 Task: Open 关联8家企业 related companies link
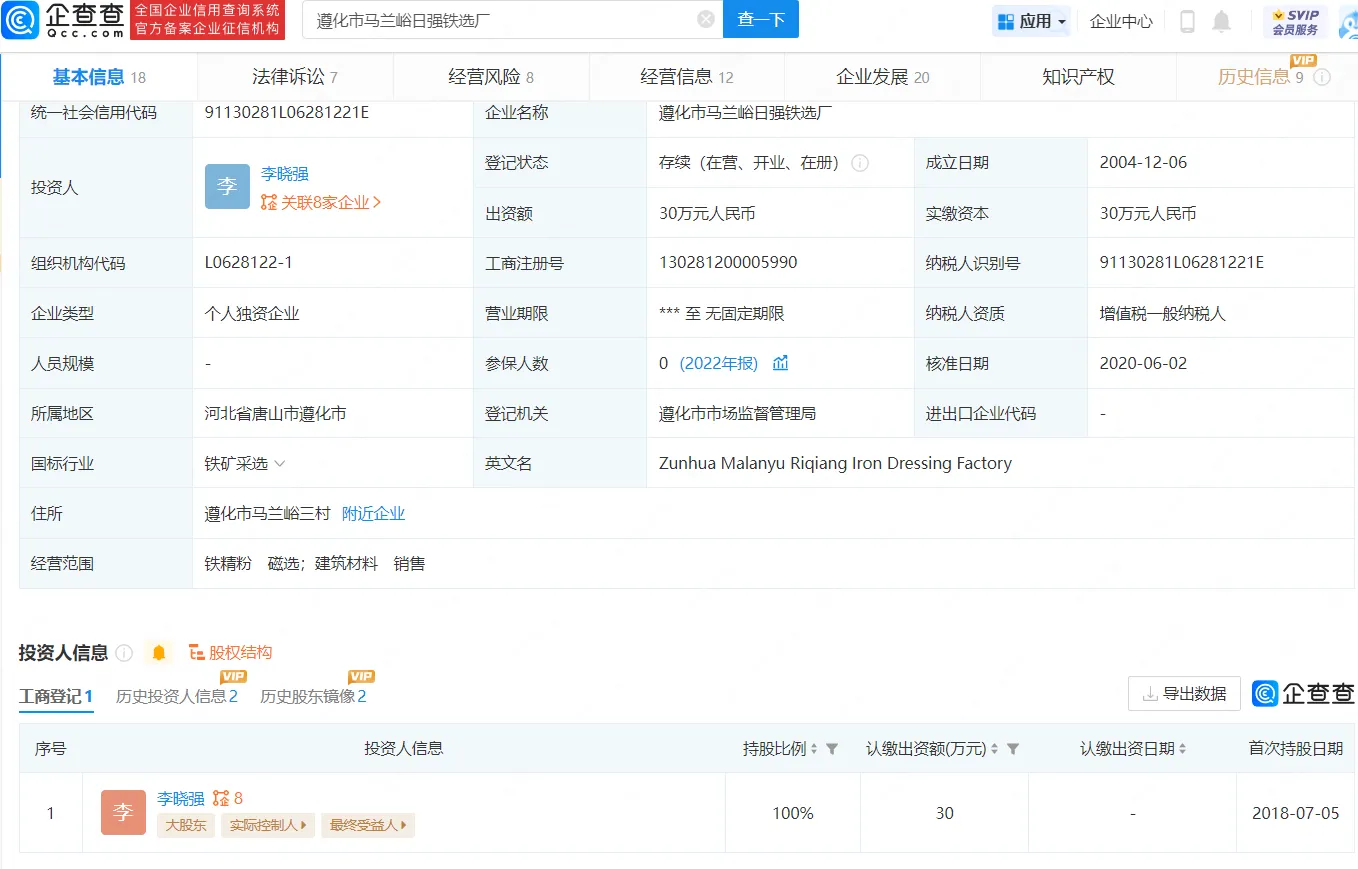coord(322,202)
